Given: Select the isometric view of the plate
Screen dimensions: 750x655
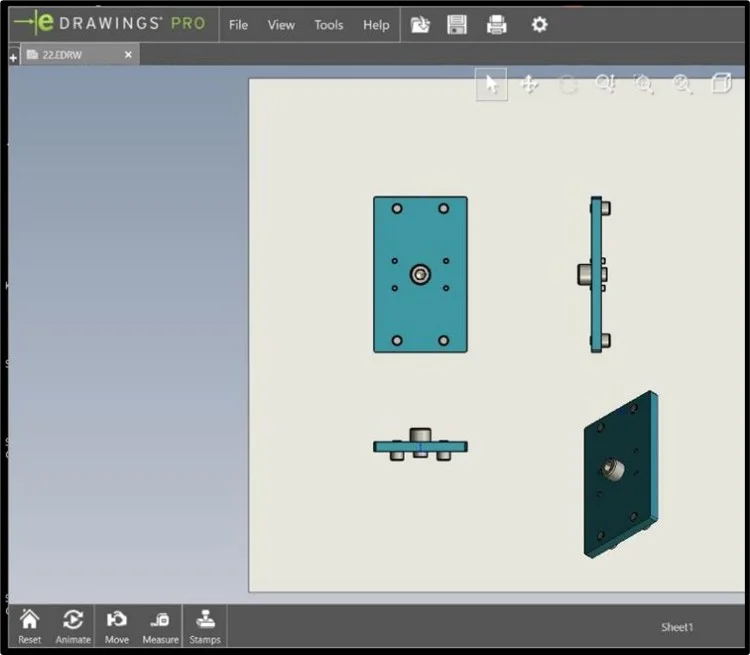Looking at the screenshot, I should [x=621, y=475].
